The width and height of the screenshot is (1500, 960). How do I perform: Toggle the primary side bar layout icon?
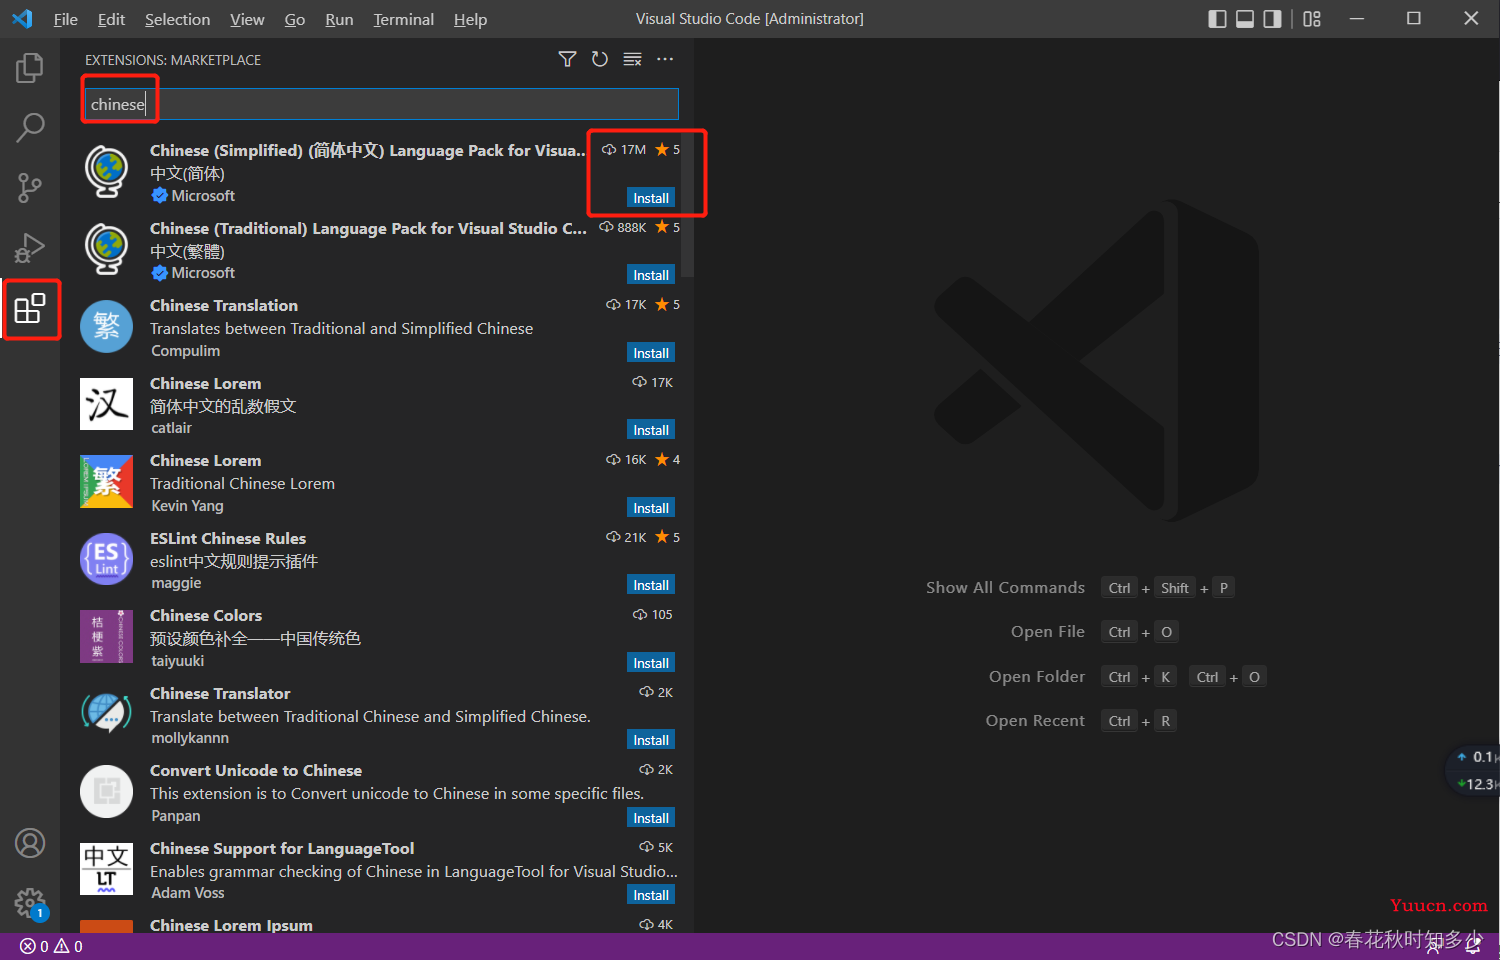[1217, 19]
